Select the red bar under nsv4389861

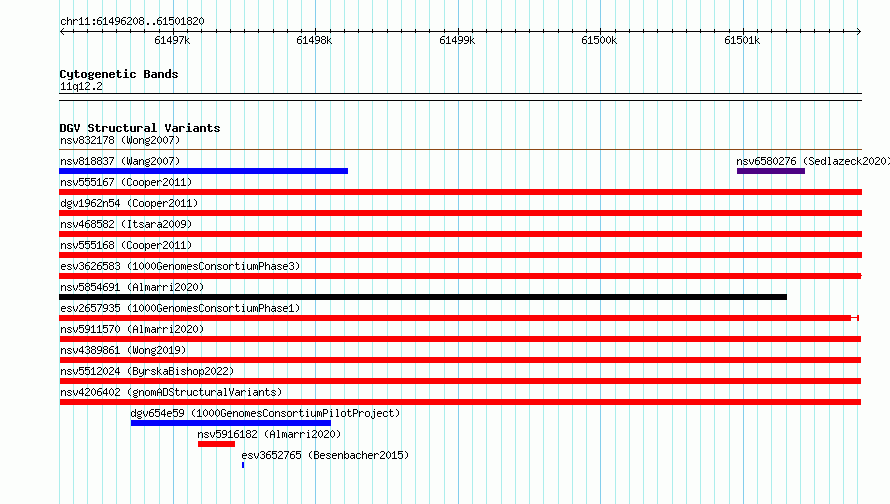460,360
